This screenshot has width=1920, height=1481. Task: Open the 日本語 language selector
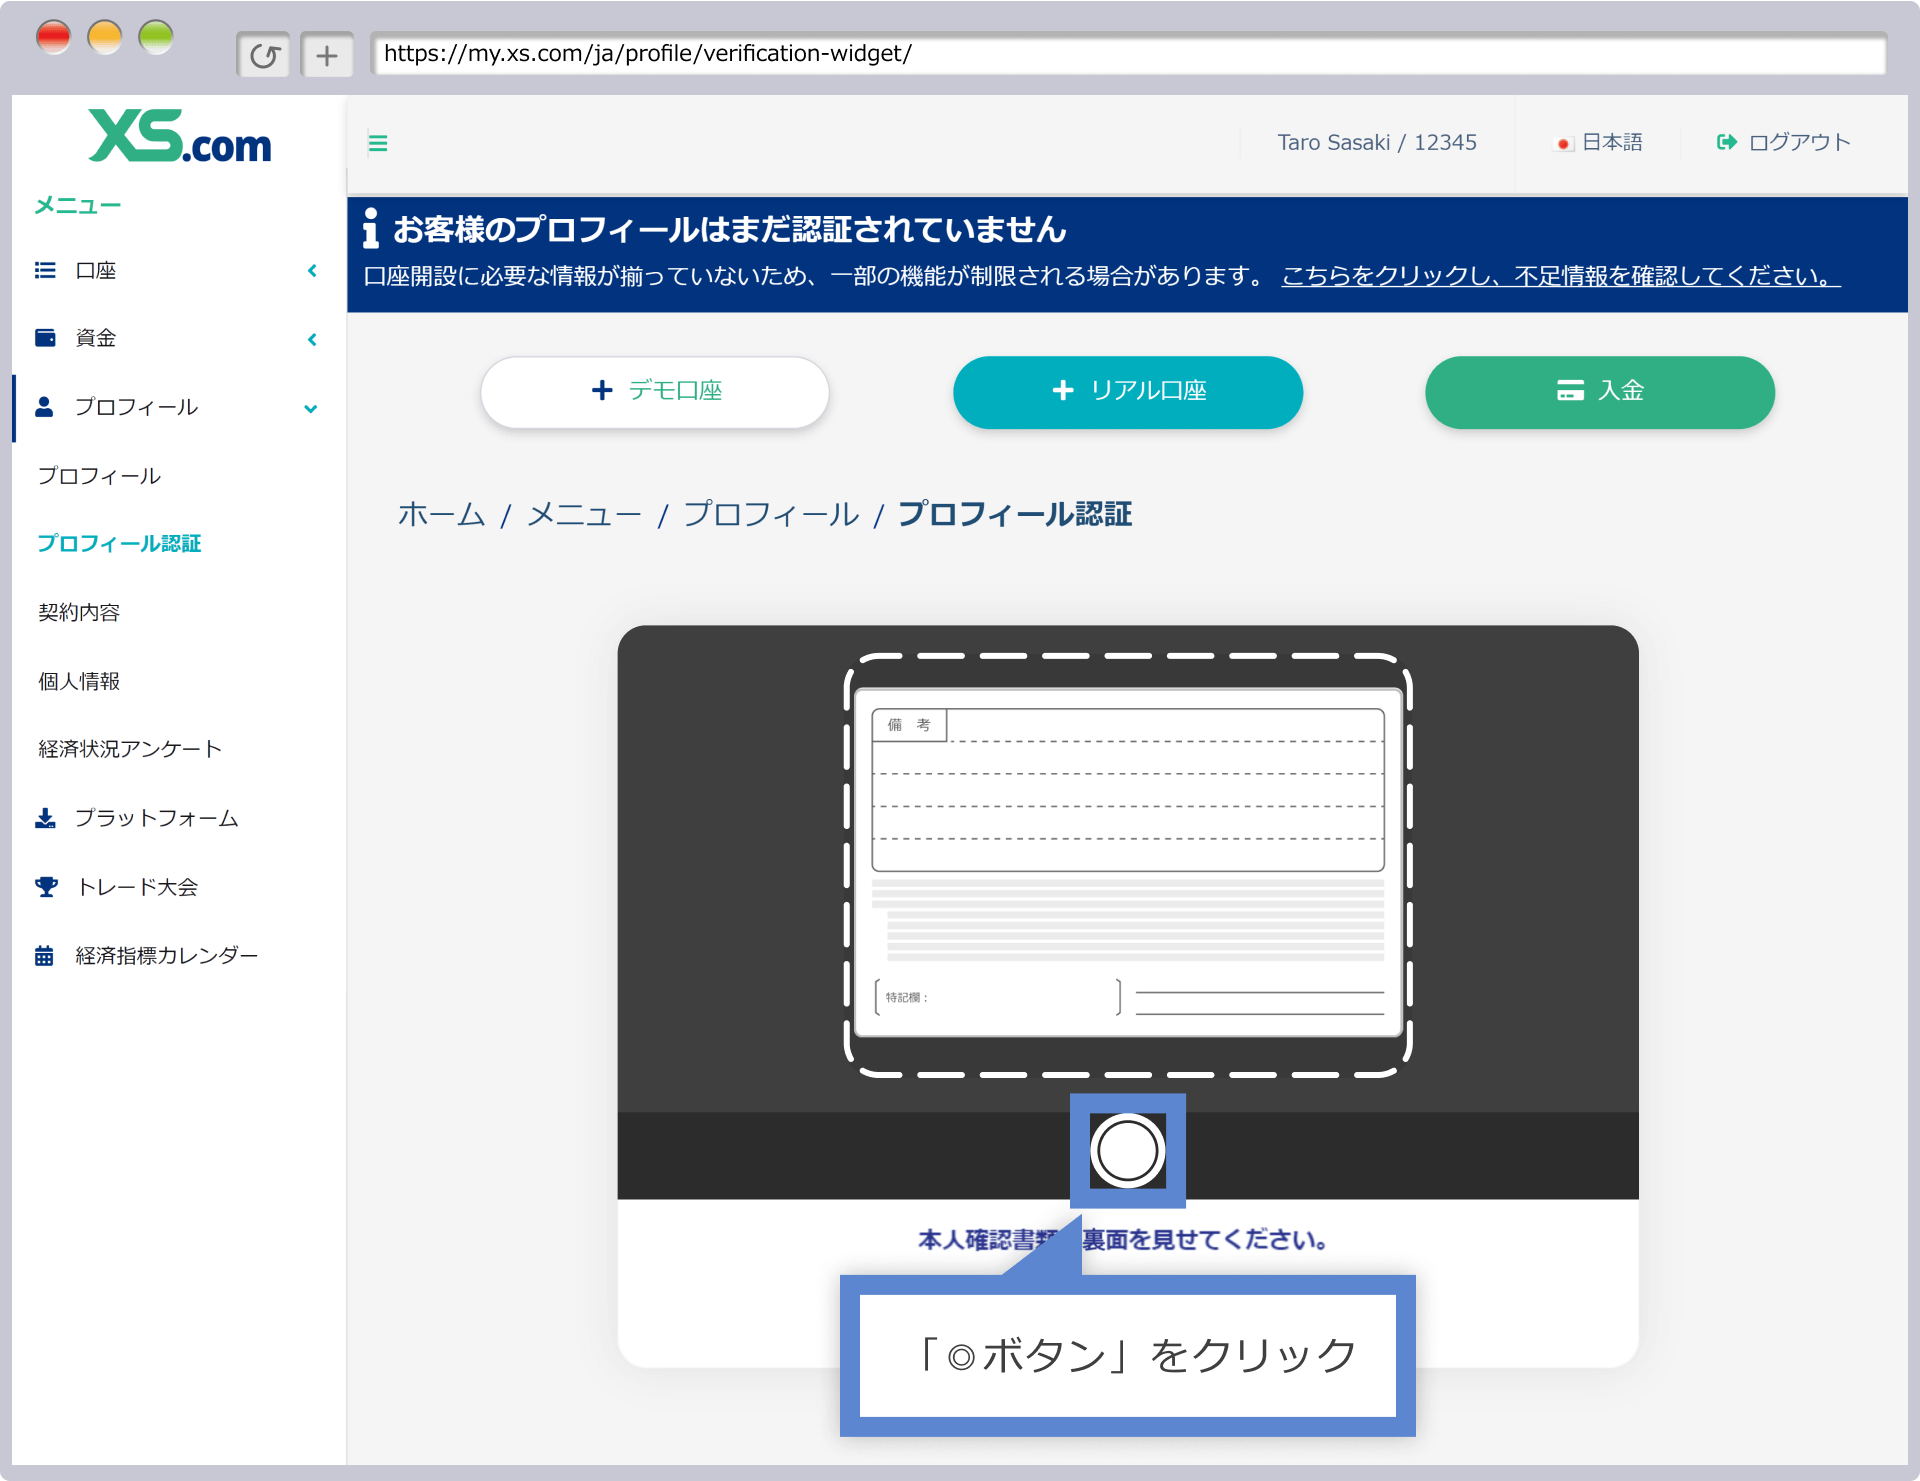[1599, 143]
